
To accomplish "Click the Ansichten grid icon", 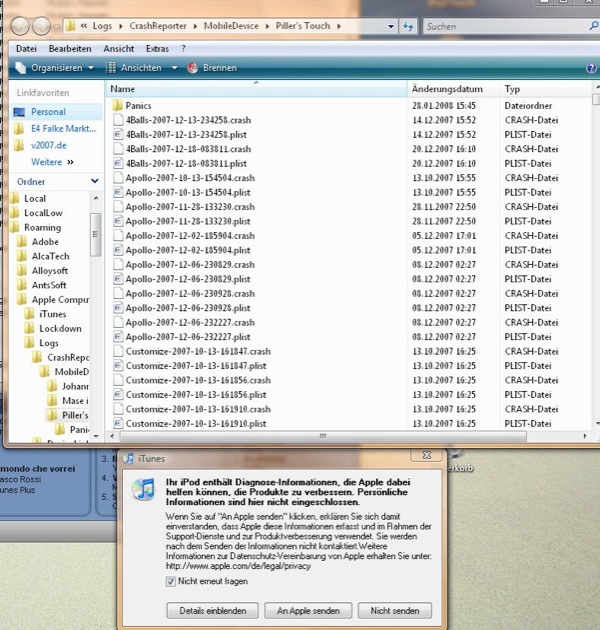I will 111,68.
